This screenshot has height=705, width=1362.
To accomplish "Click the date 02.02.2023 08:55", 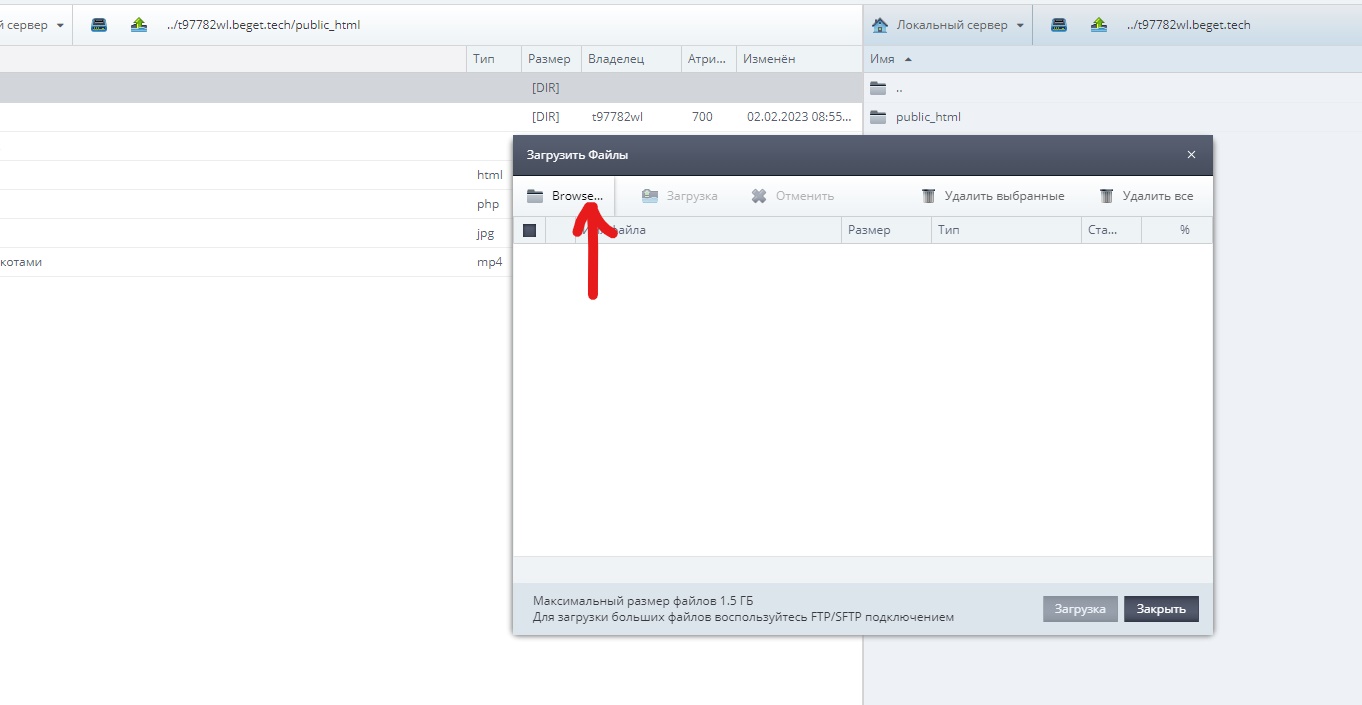I will tap(799, 117).
